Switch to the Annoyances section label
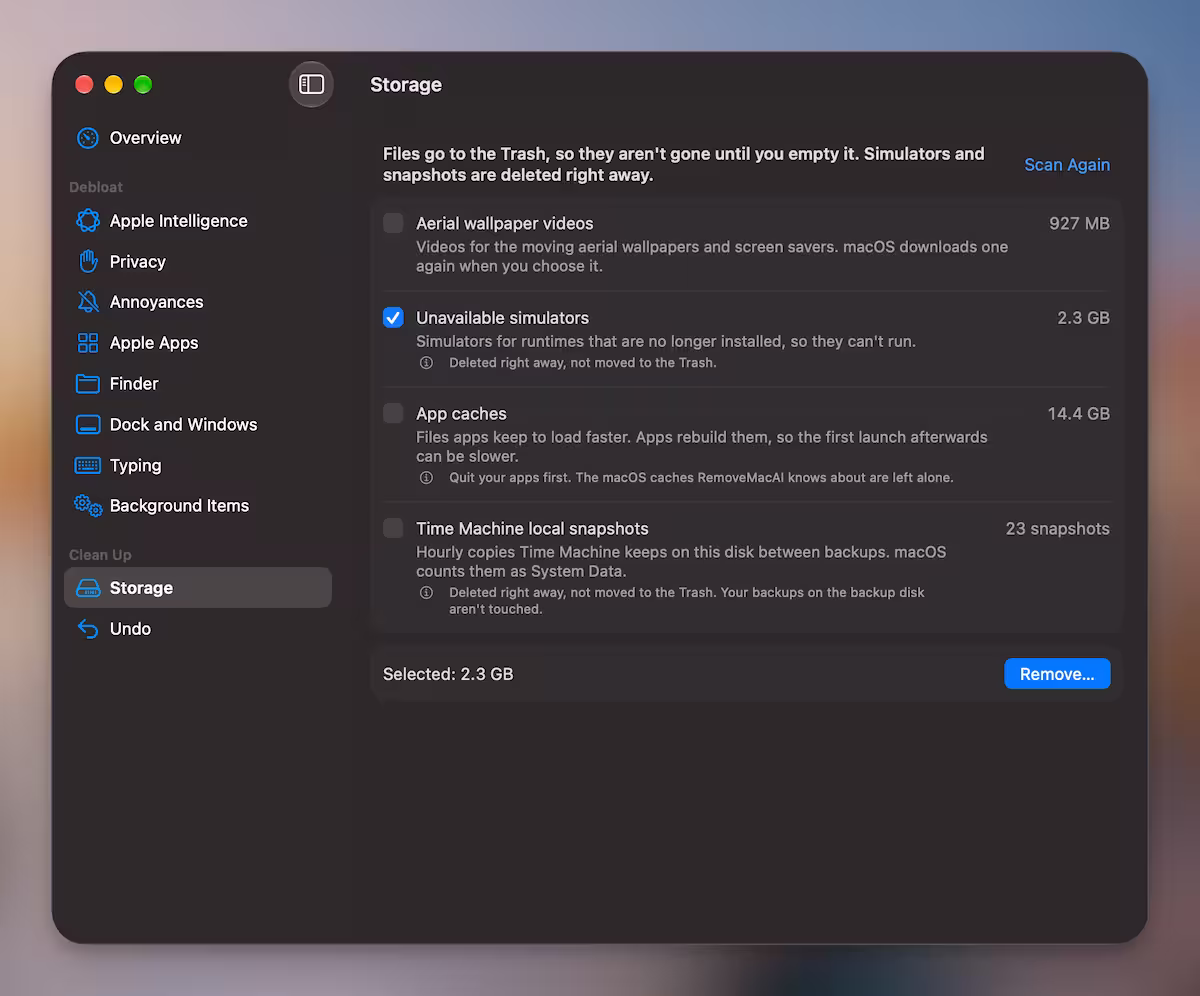This screenshot has height=996, width=1200. (x=157, y=302)
